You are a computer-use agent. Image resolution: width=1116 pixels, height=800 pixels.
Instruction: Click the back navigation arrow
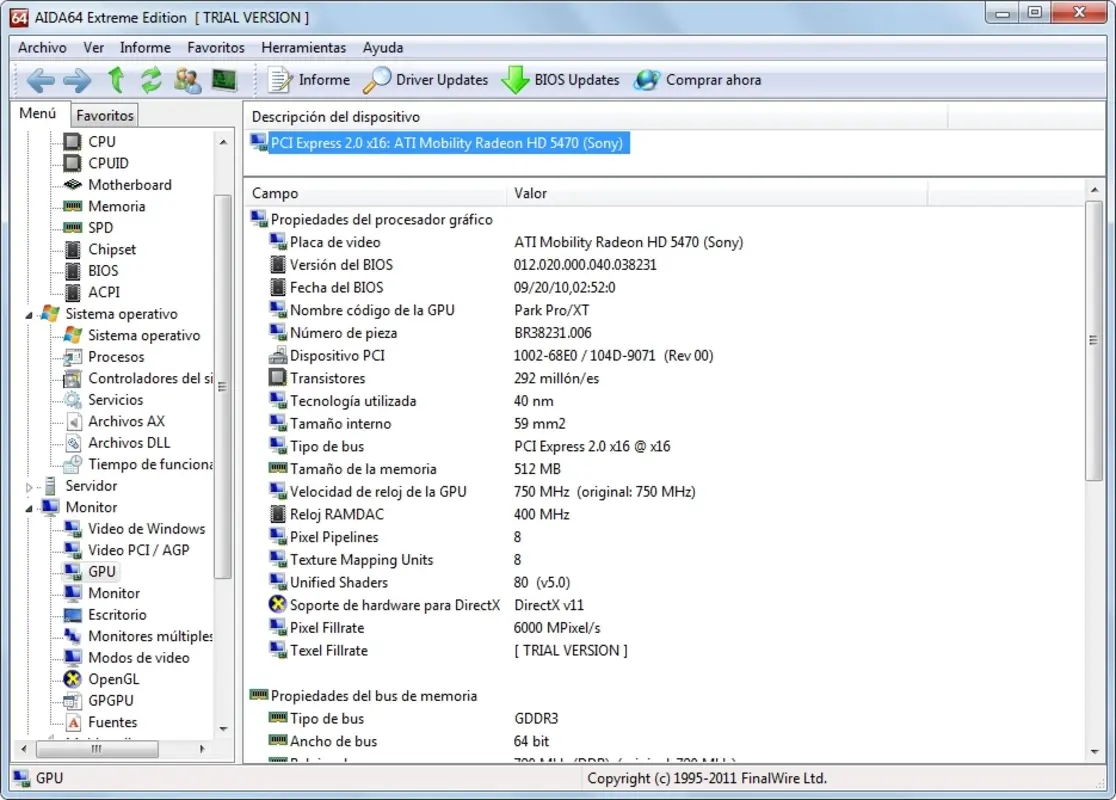pos(40,80)
